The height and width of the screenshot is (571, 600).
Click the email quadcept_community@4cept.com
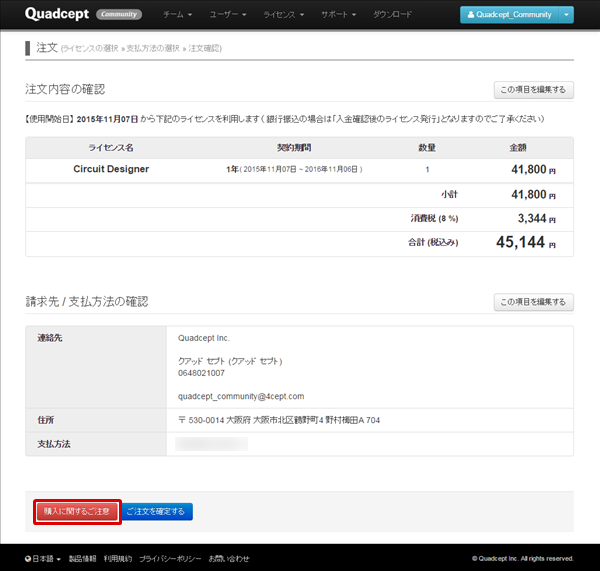[x=241, y=396]
